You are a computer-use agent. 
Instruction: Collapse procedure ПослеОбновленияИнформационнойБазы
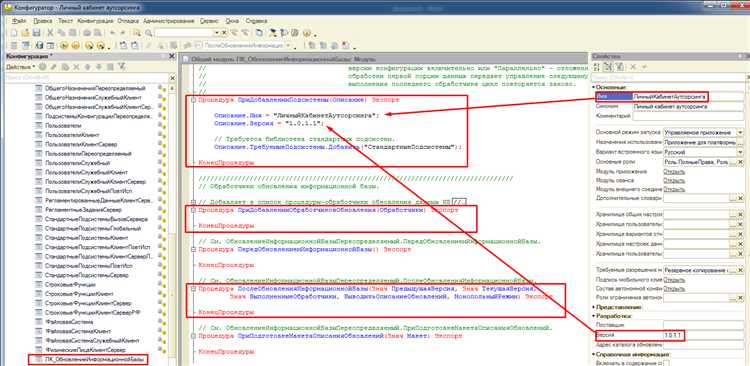193,289
